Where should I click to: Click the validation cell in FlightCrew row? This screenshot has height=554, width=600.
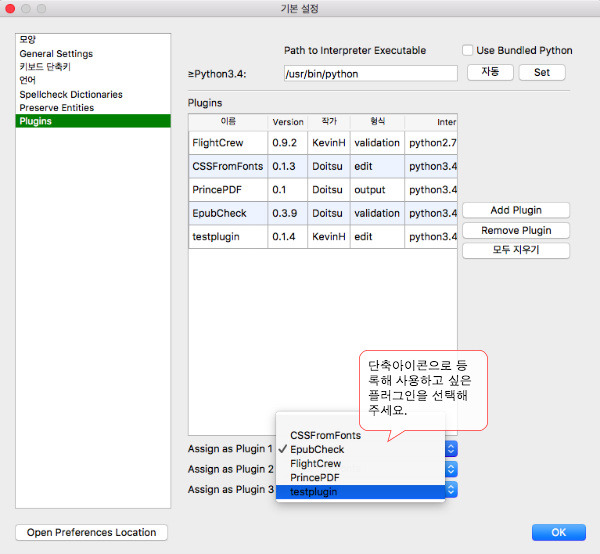[377, 143]
